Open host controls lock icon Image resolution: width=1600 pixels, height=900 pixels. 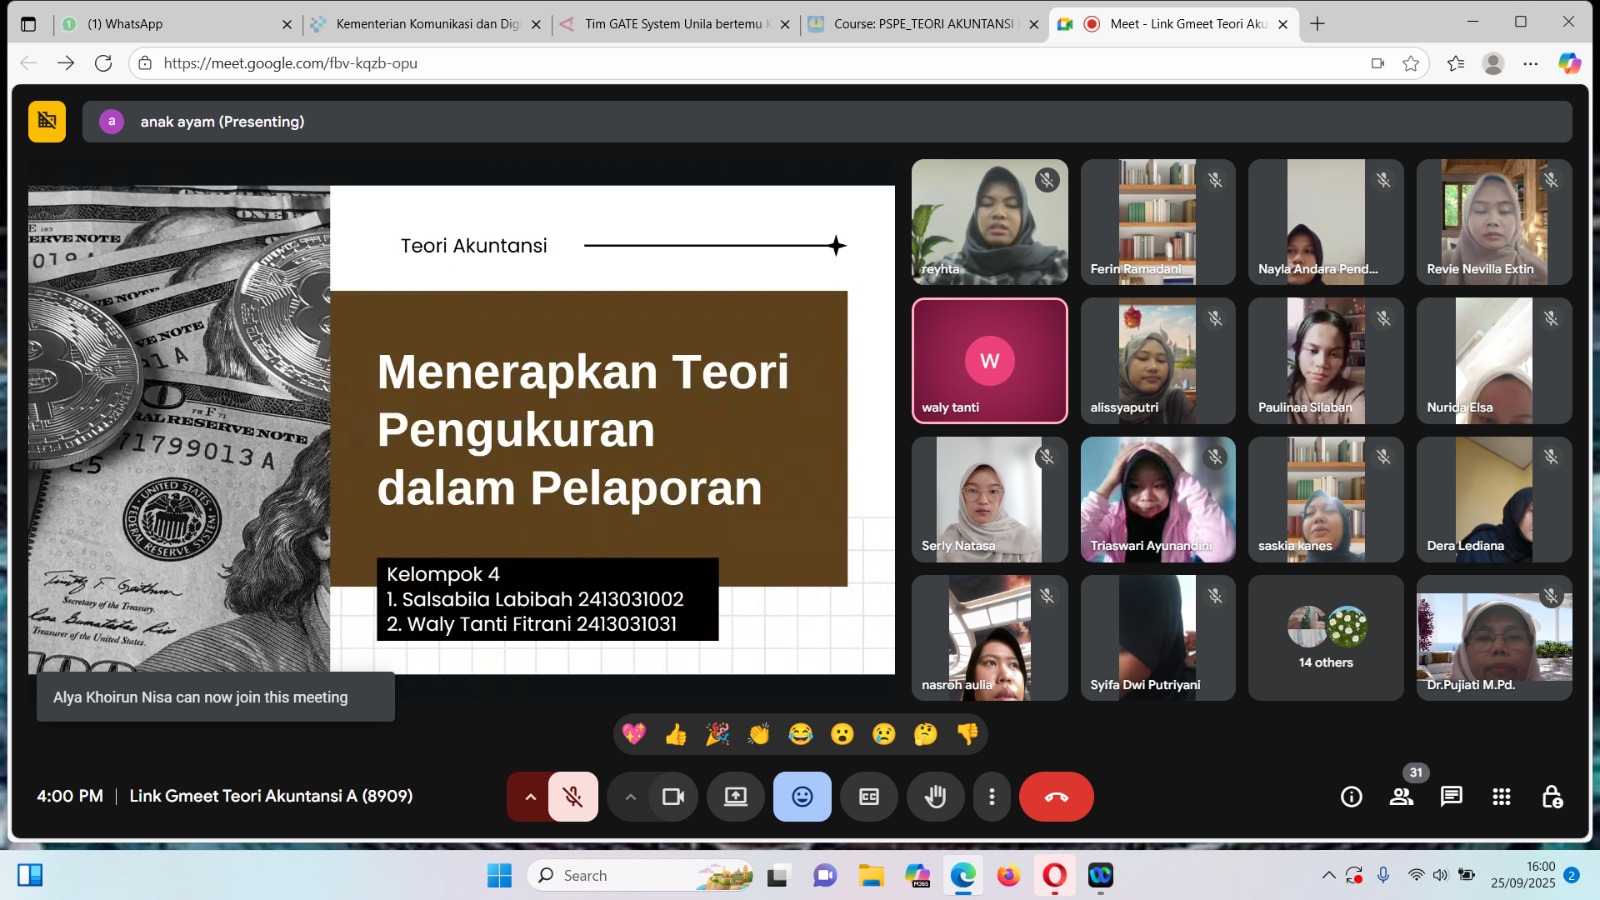(x=1552, y=797)
